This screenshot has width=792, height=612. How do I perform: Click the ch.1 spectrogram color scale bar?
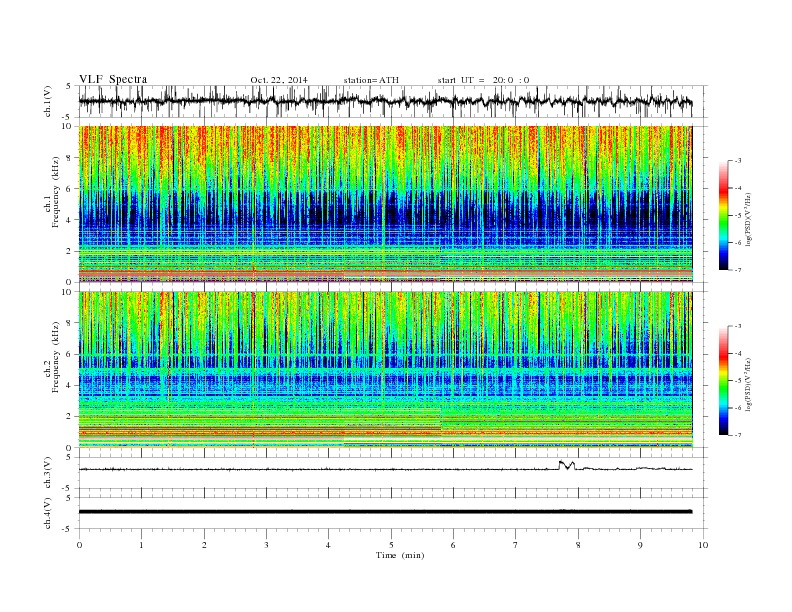[723, 216]
